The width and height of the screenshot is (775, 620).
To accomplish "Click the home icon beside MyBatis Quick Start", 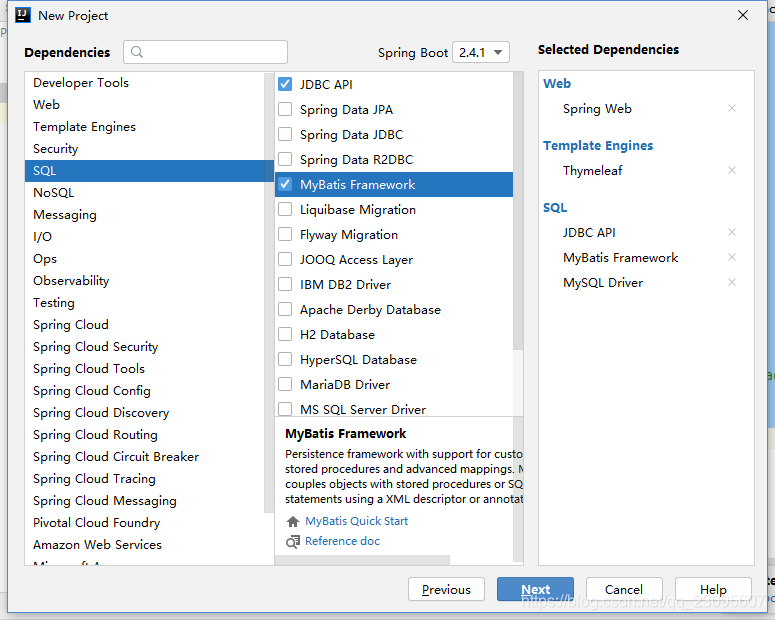I will [x=293, y=521].
